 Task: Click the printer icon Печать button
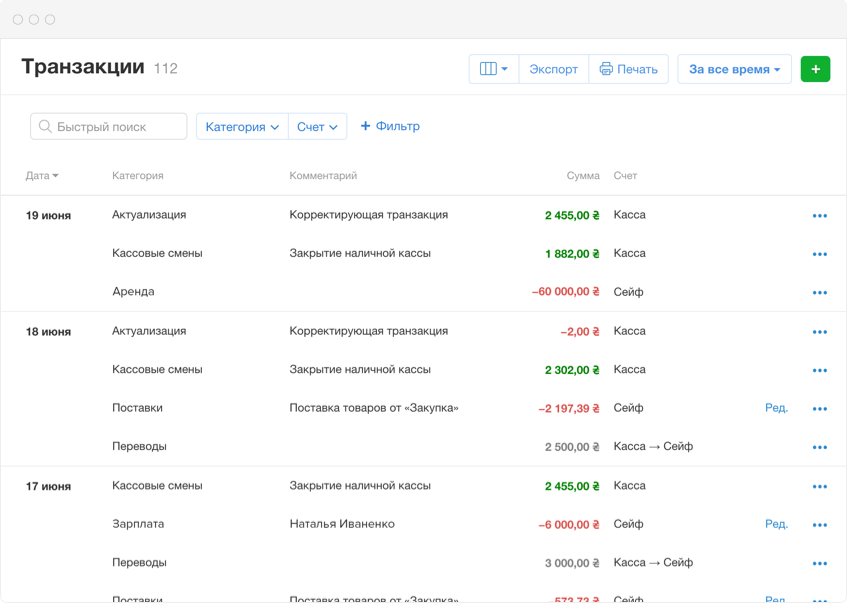[x=628, y=69]
